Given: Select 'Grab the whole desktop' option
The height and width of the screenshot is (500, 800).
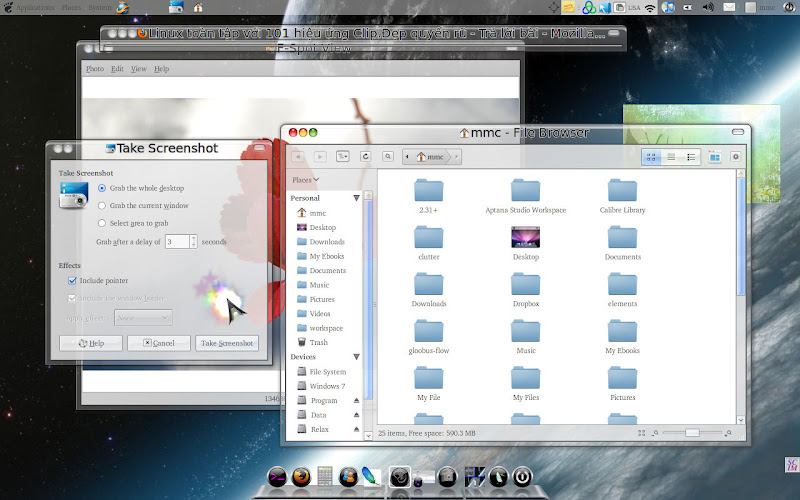Looking at the screenshot, I should [141, 188].
